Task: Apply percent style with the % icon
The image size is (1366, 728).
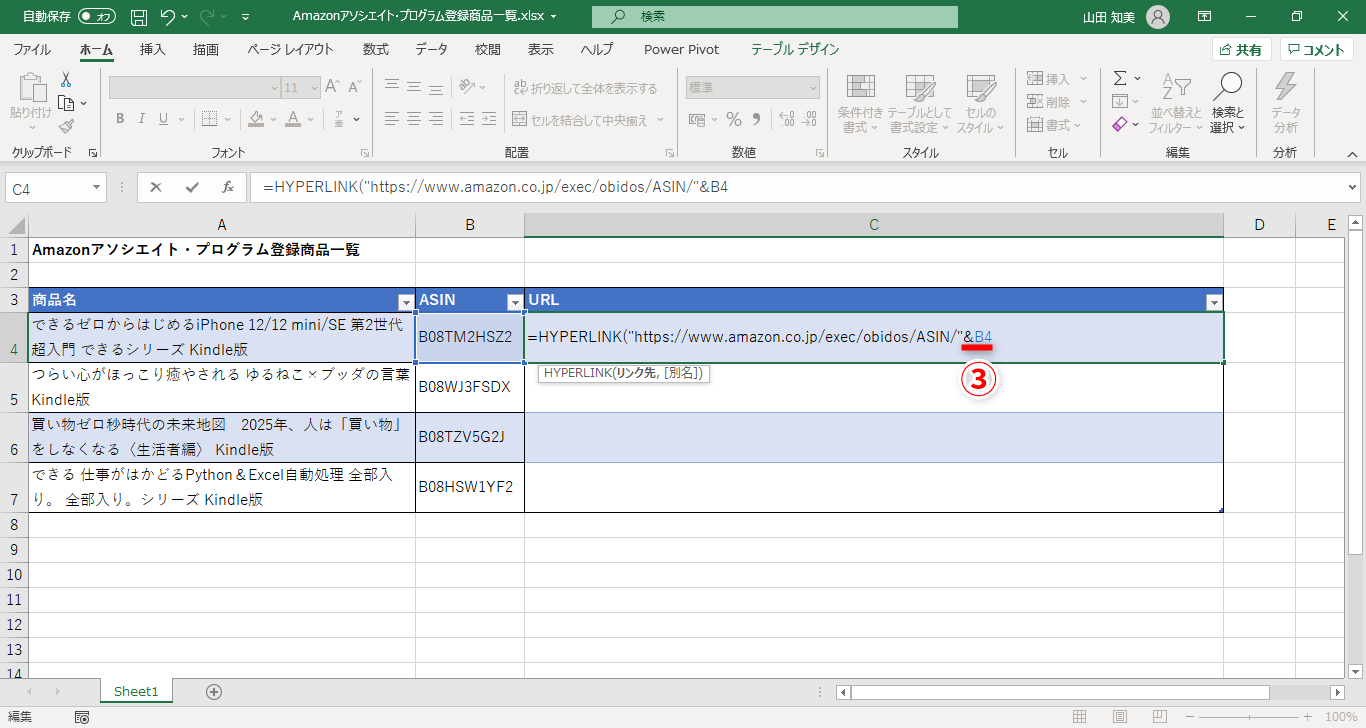Action: [734, 120]
